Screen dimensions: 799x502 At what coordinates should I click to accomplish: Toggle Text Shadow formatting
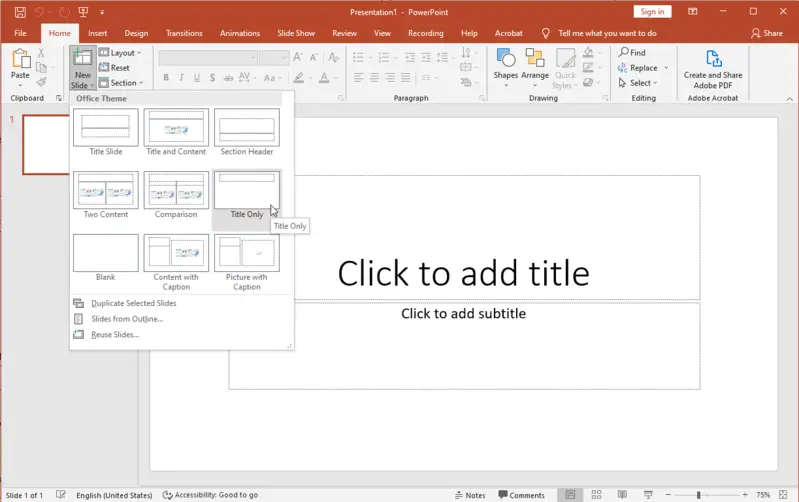(x=212, y=77)
